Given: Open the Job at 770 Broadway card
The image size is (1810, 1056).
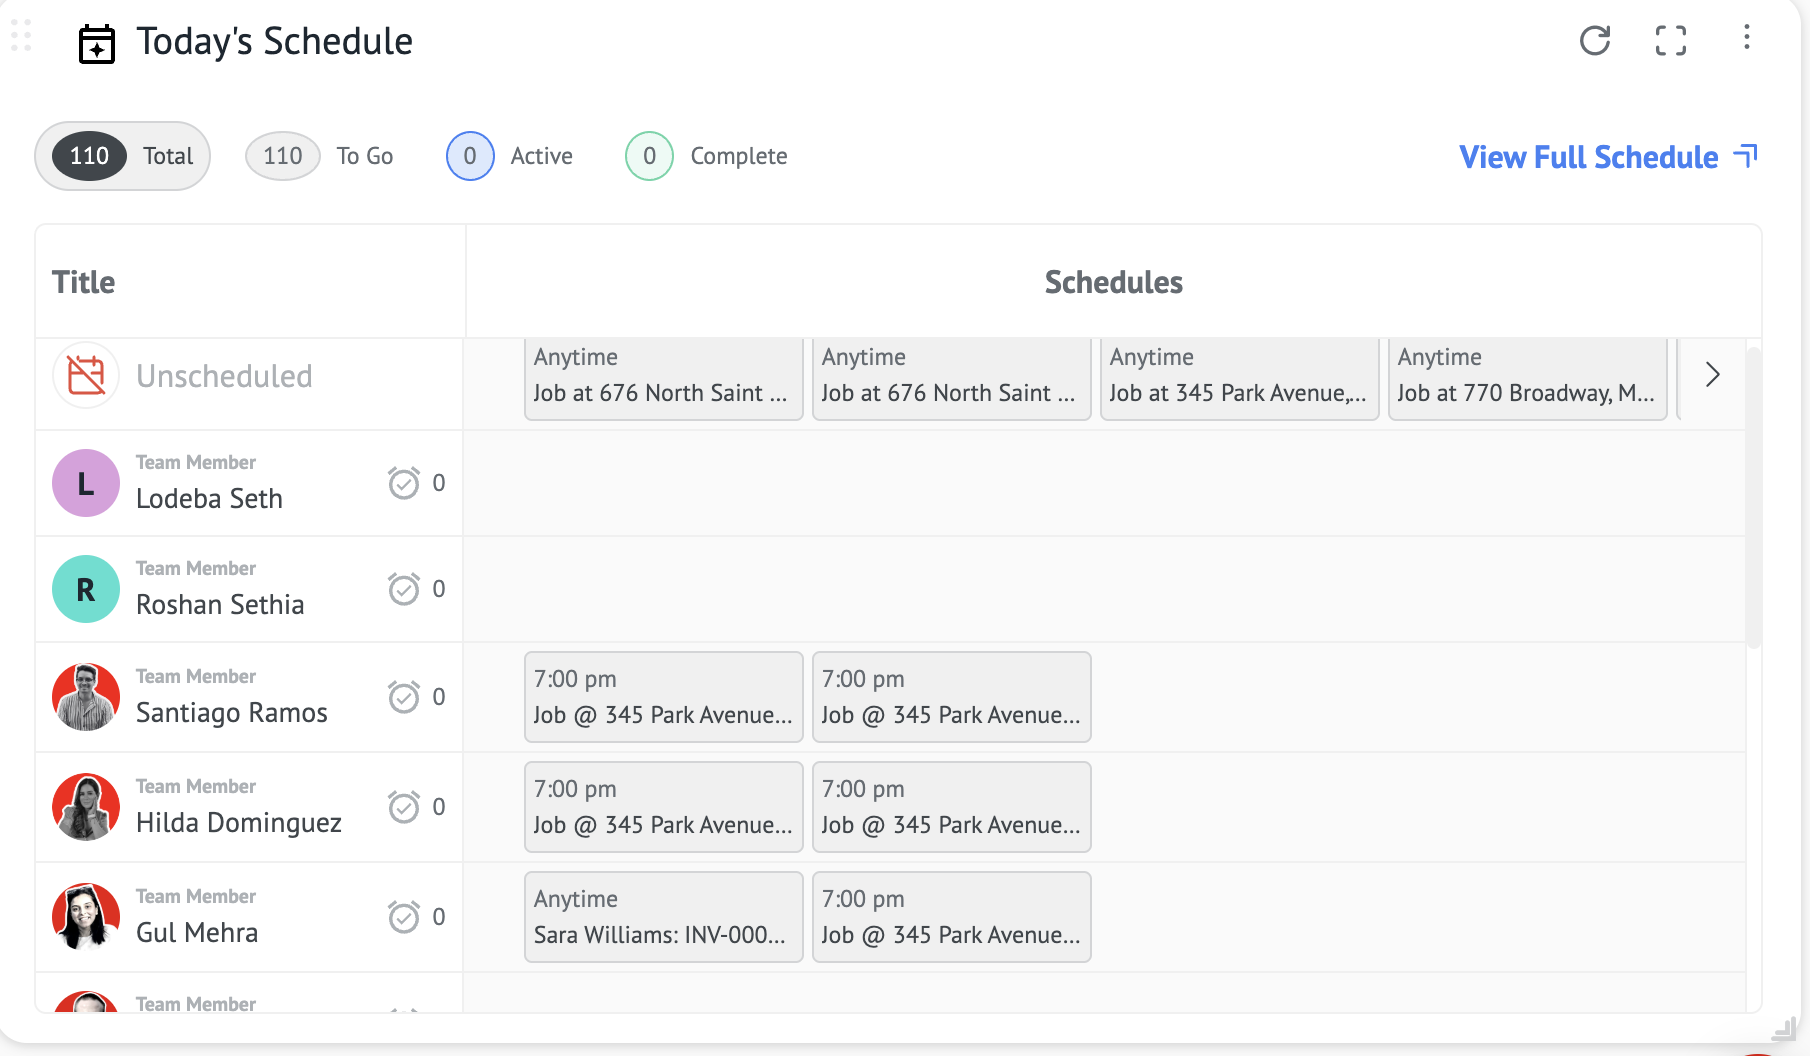Looking at the screenshot, I should pyautogui.click(x=1527, y=377).
